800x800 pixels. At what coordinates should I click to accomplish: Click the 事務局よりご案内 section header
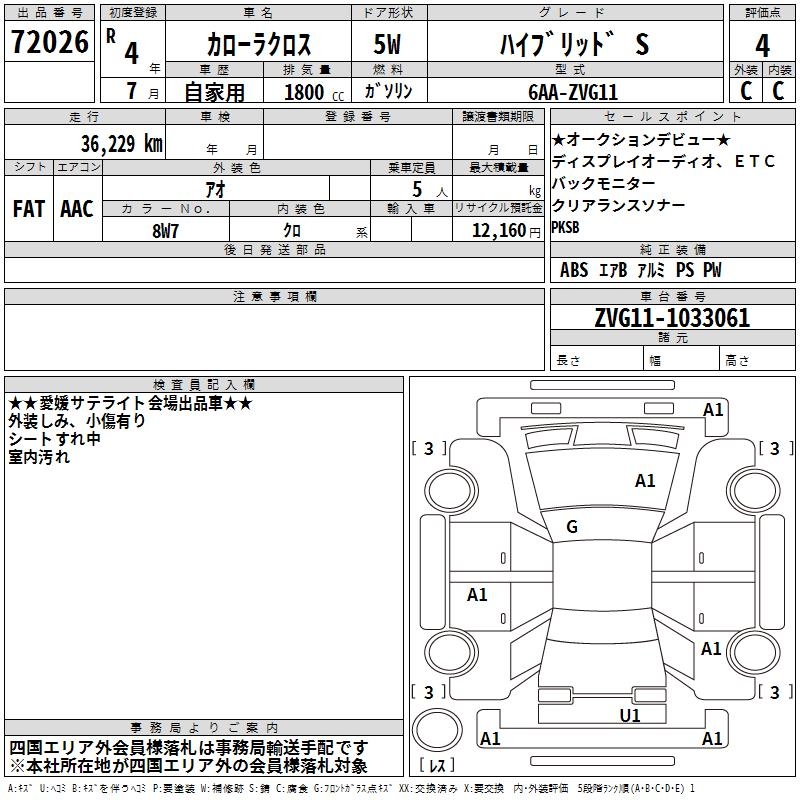[x=204, y=728]
